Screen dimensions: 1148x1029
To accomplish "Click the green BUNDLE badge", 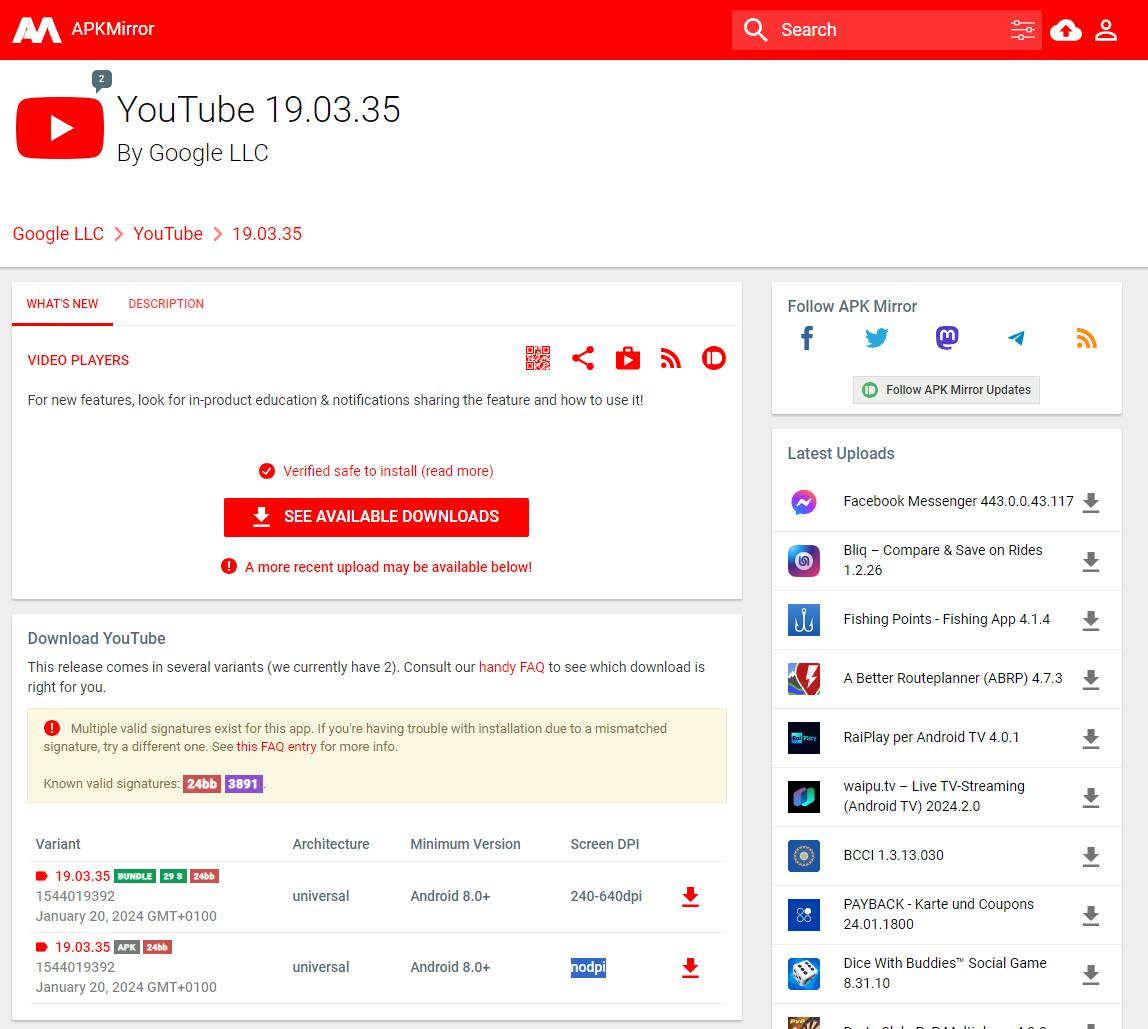I will [x=135, y=876].
